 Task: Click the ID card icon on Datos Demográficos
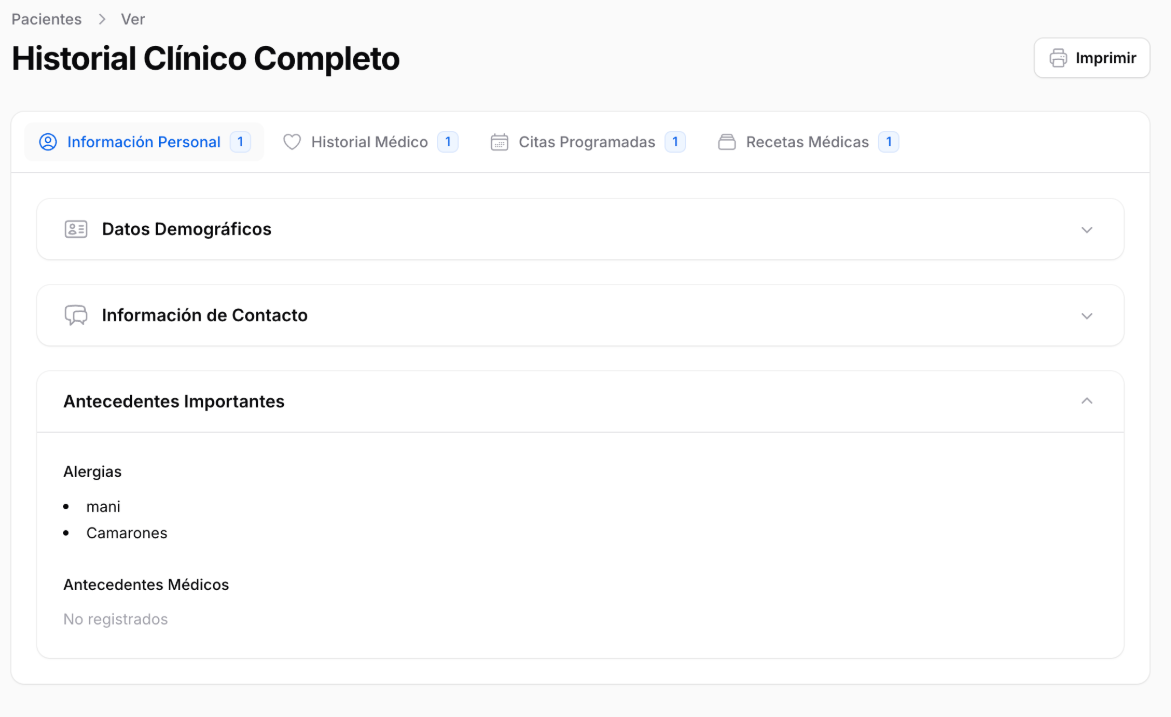(x=76, y=229)
